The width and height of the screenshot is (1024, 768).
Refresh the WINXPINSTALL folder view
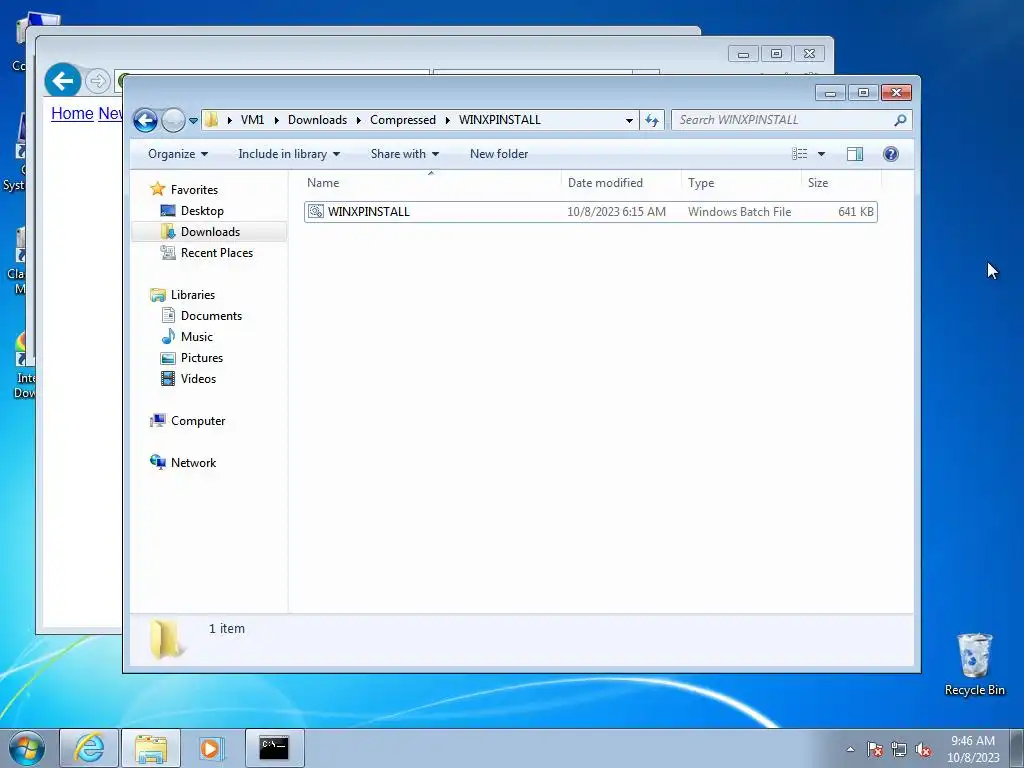[x=652, y=120]
